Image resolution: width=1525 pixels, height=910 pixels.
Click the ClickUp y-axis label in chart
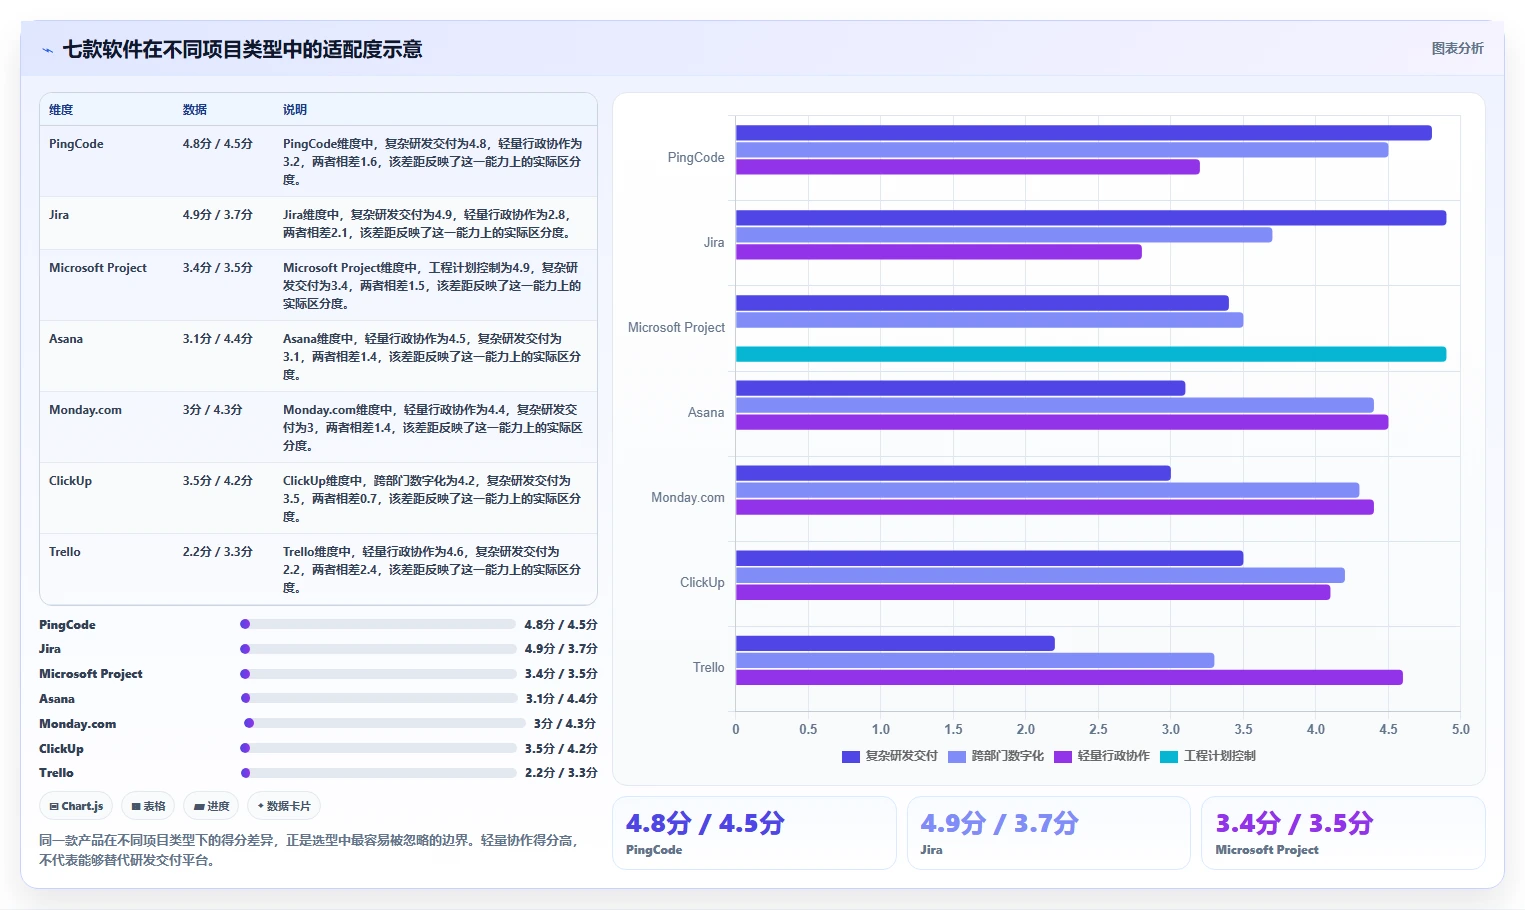pos(702,582)
